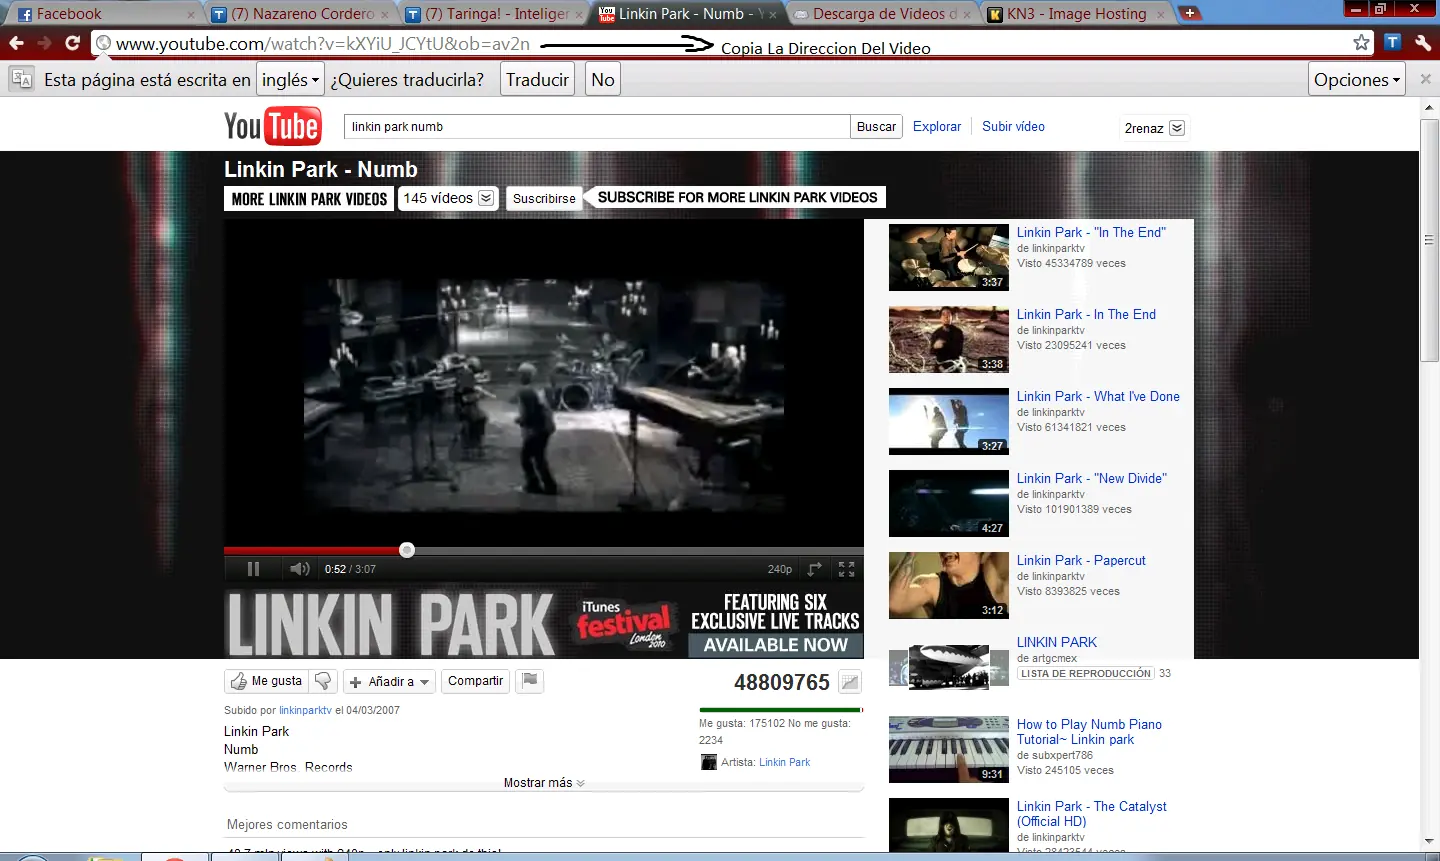Open the pop-out player arrow icon

point(814,568)
